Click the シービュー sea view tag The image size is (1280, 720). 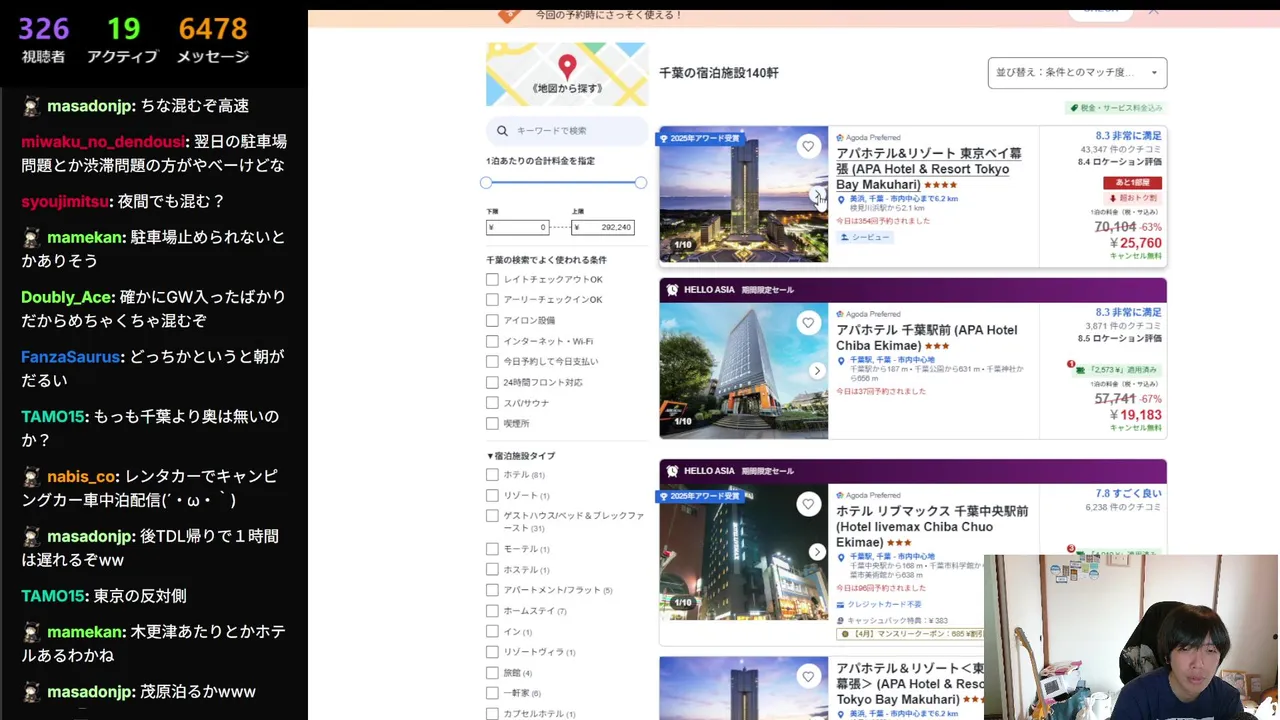coord(865,237)
